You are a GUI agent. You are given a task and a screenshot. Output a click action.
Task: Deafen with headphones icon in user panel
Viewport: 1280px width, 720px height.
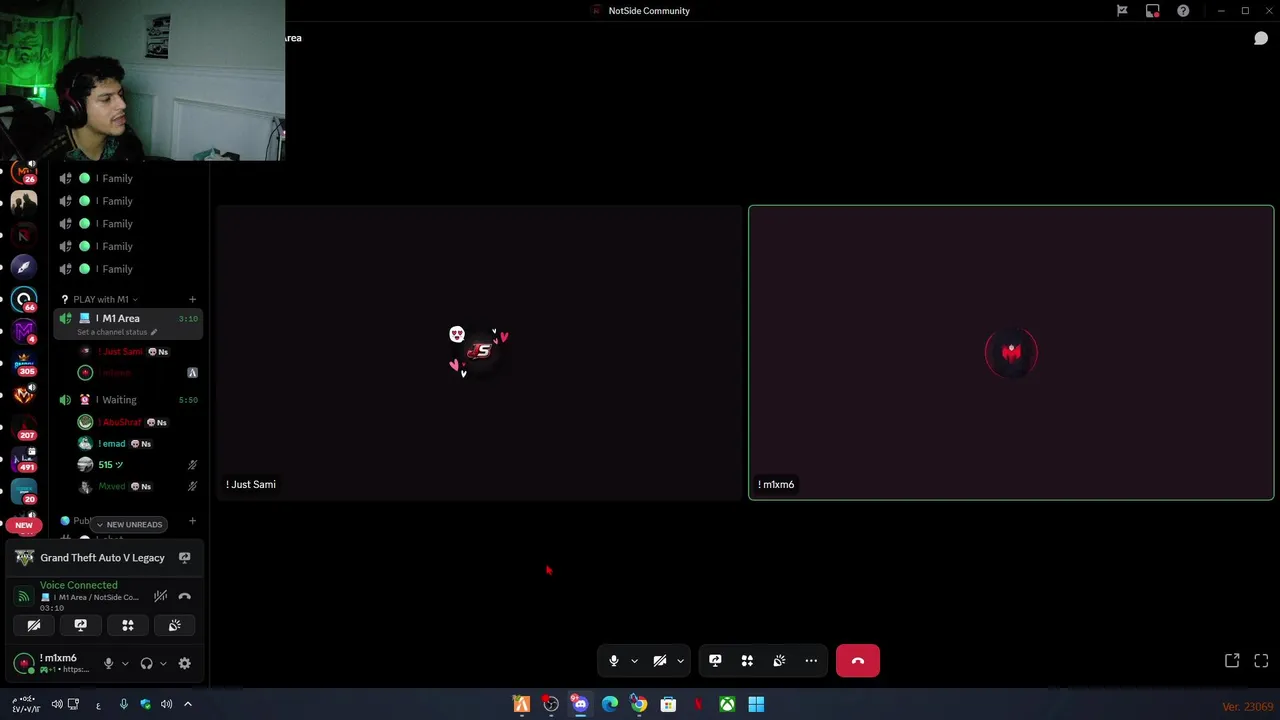[x=146, y=663]
